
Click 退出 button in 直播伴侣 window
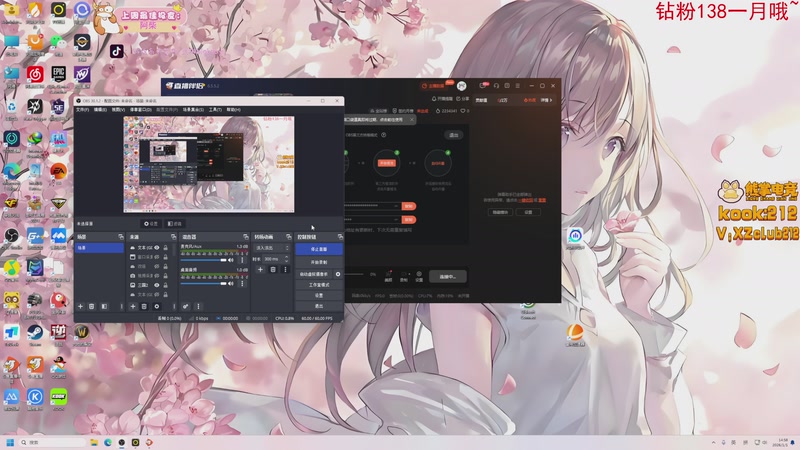(454, 135)
